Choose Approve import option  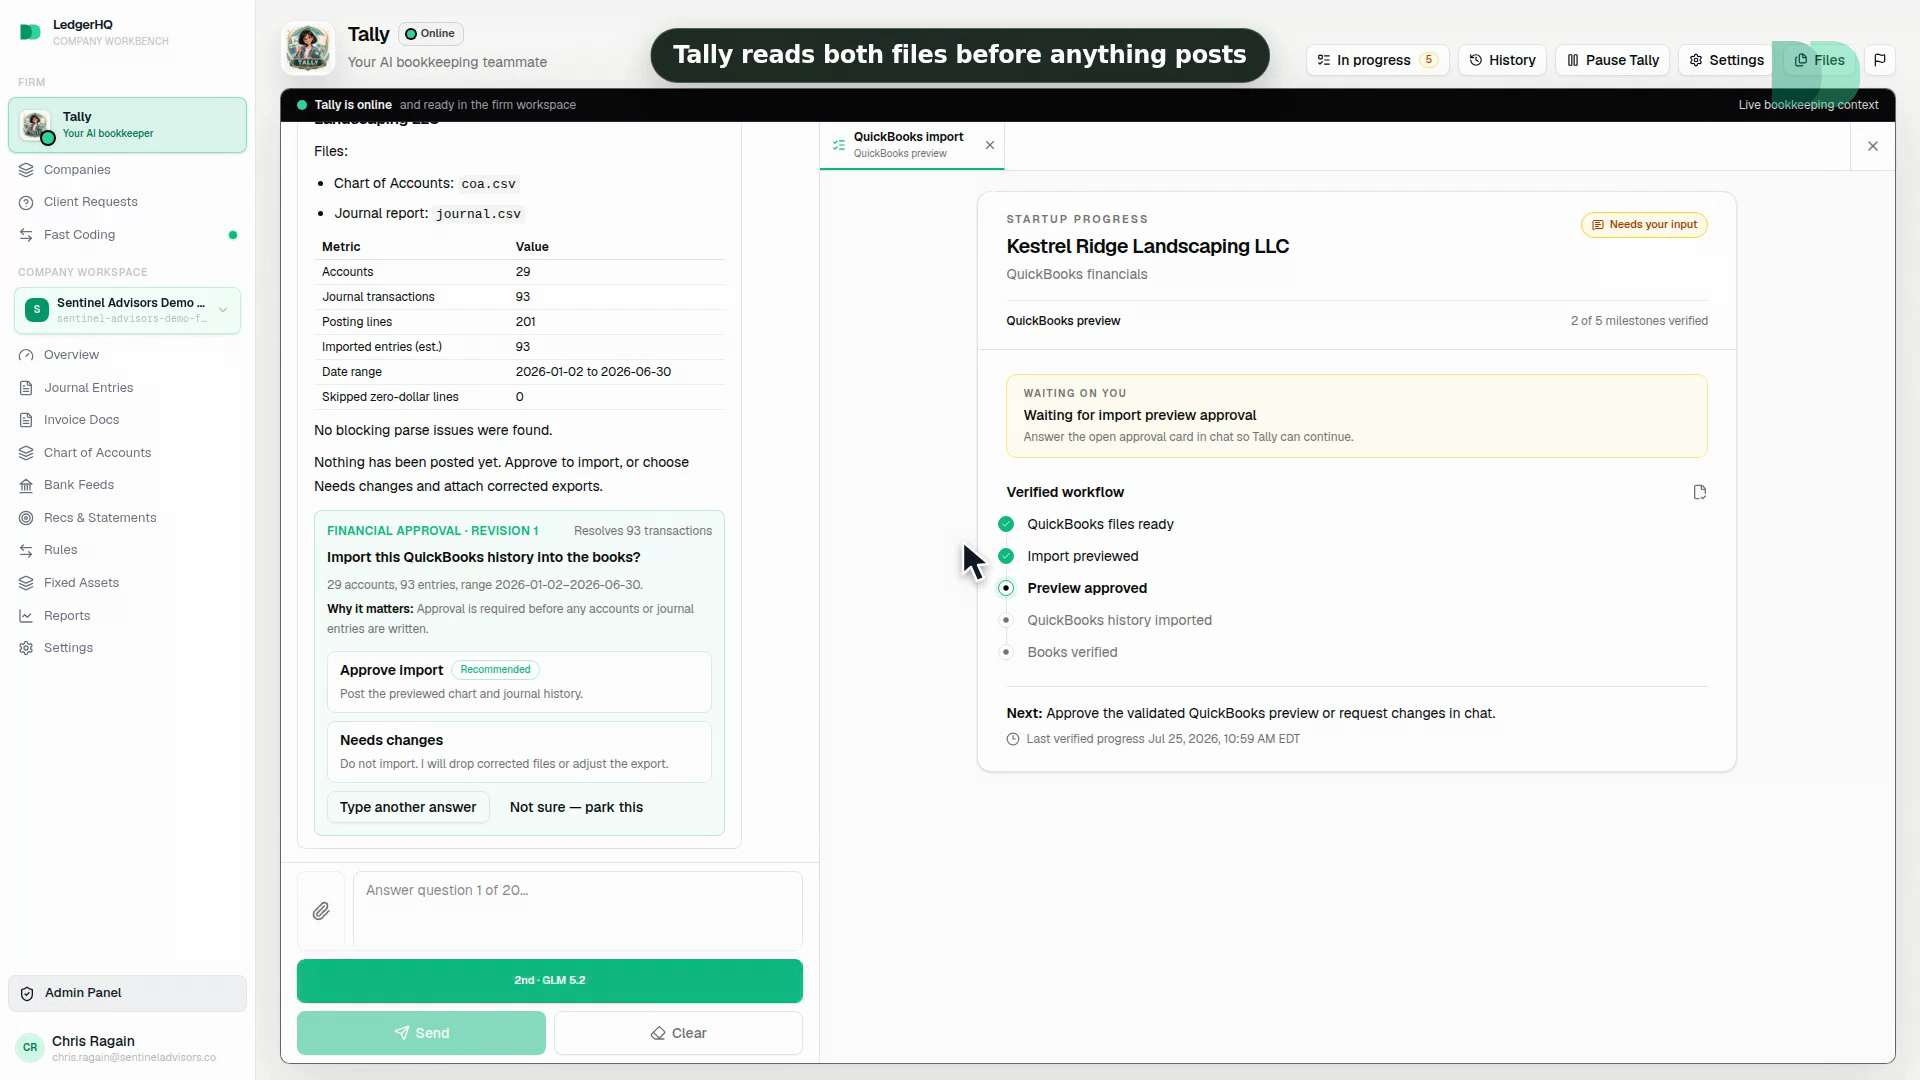[x=519, y=682]
